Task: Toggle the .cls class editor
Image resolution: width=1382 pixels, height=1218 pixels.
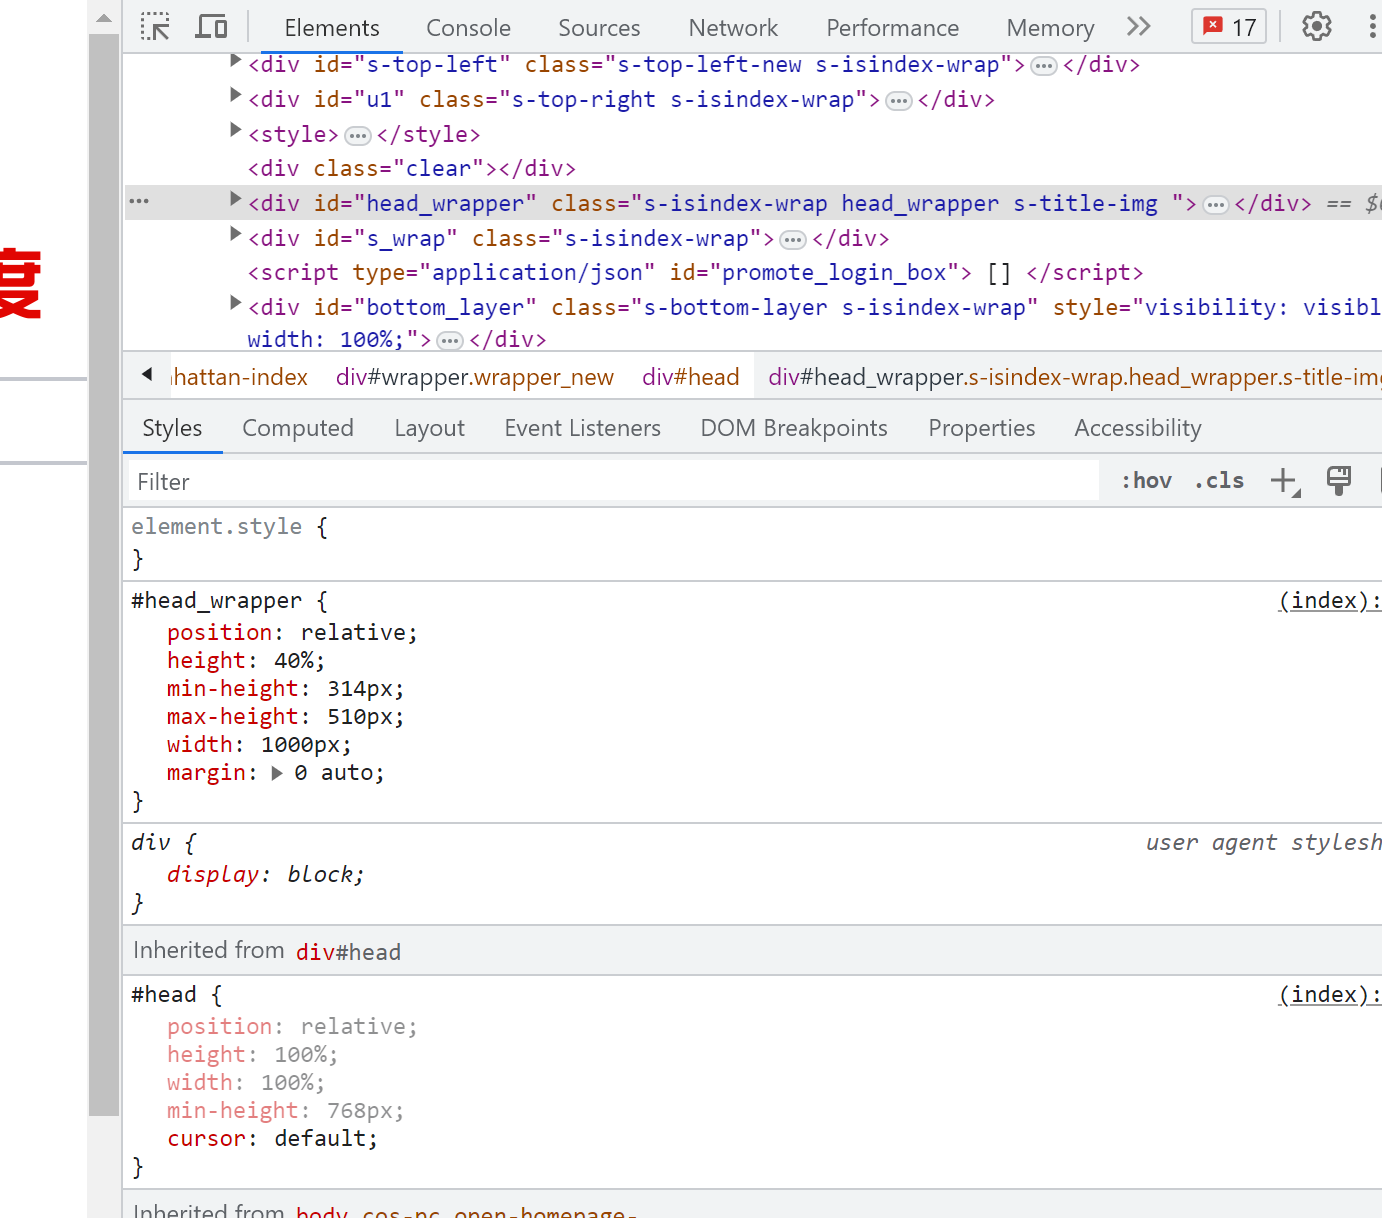Action: pos(1219,481)
